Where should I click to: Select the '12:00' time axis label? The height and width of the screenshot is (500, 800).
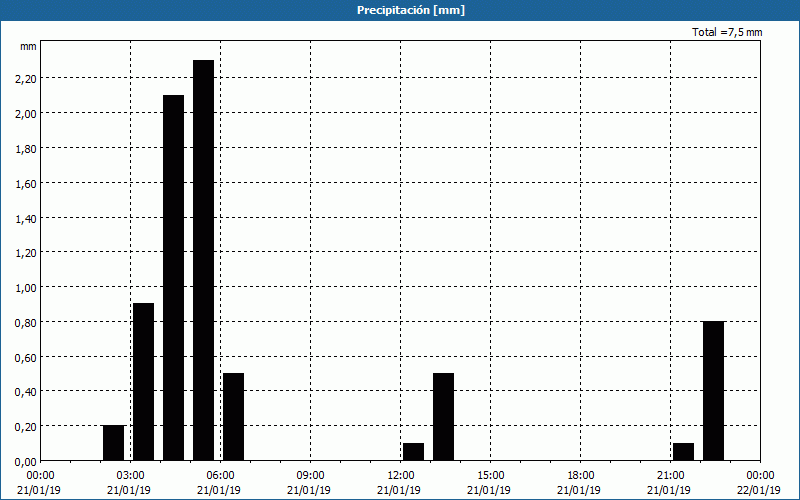(401, 476)
